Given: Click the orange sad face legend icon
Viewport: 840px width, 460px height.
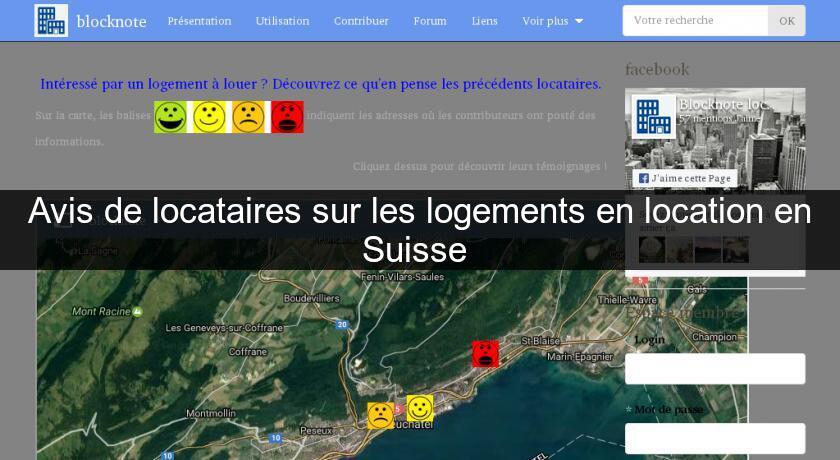Looking at the screenshot, I should pos(249,117).
